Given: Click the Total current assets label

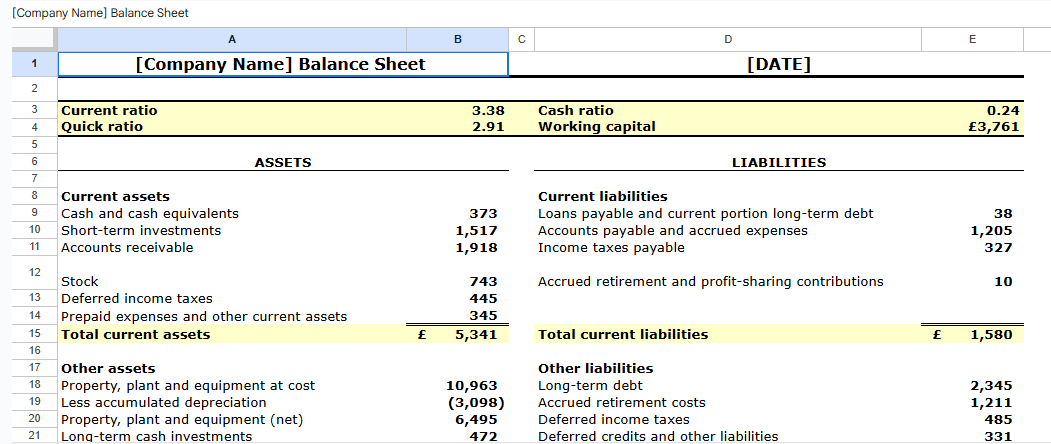Looking at the screenshot, I should point(136,334).
